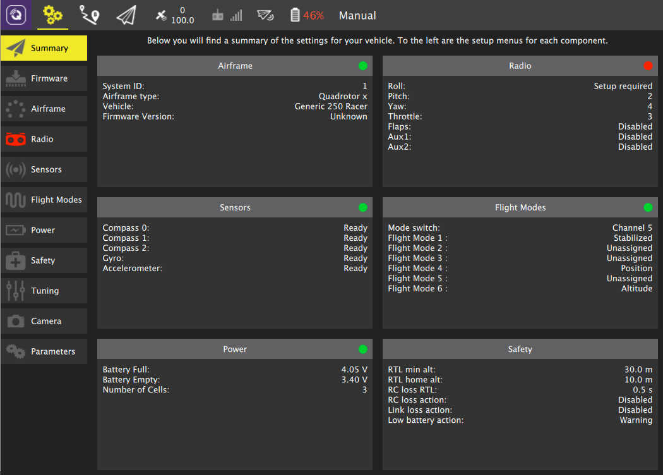Click the telemetry link status icon
The width and height of the screenshot is (663, 475).
point(265,16)
